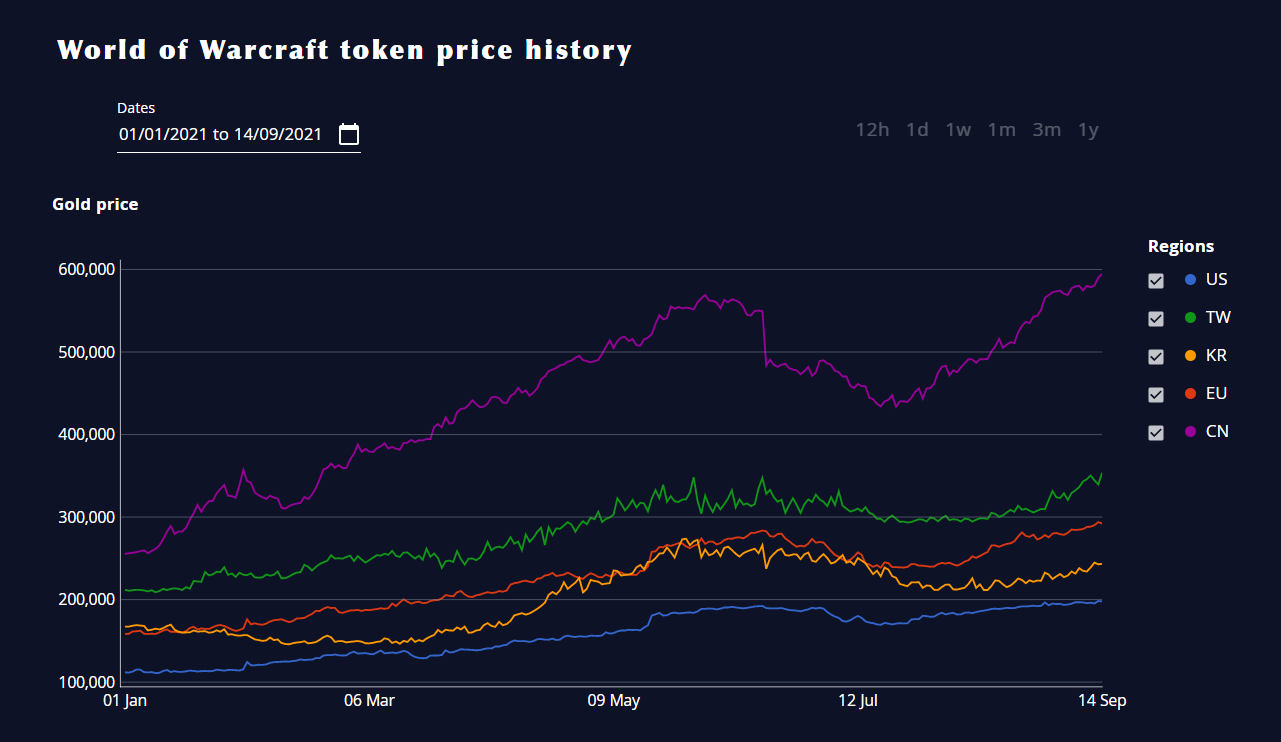Click the '100,000' y-axis value
This screenshot has width=1281, height=742.
(x=87, y=682)
